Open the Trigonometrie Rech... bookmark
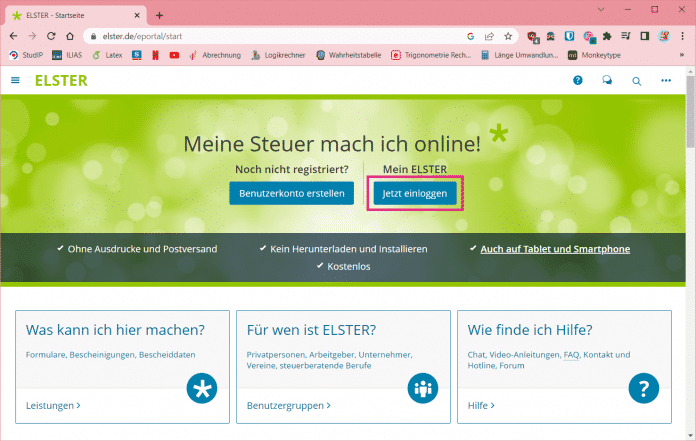696x441 pixels. click(x=431, y=55)
